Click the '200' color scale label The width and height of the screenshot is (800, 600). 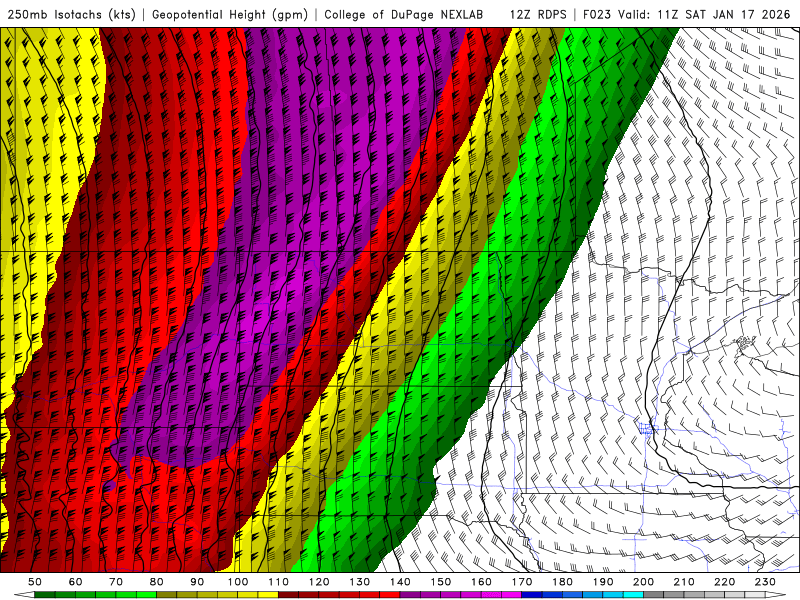643,582
